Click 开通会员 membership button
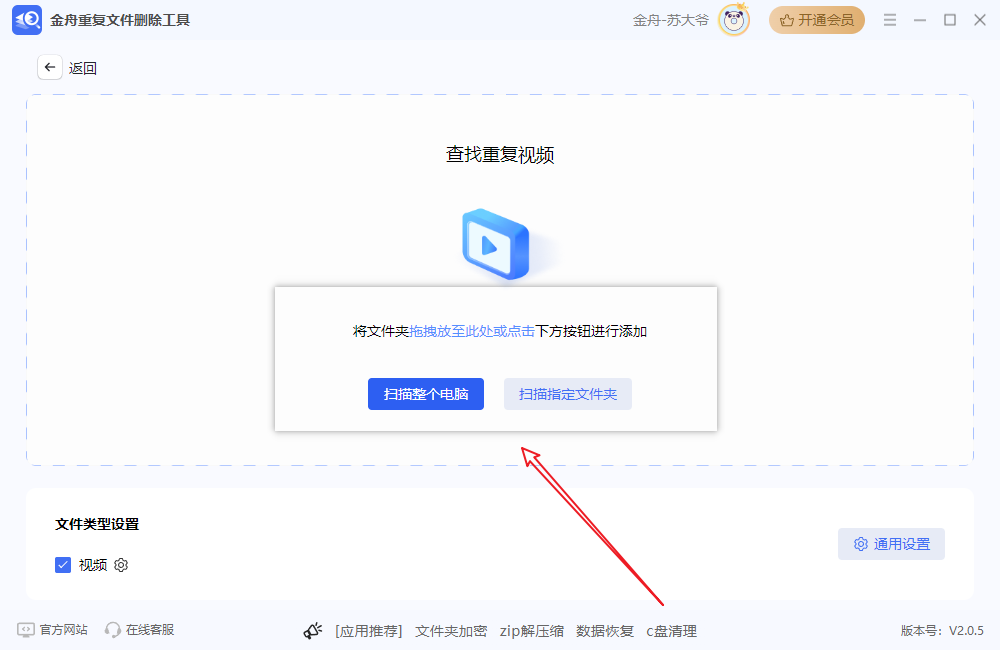This screenshot has width=1000, height=650. [x=817, y=20]
